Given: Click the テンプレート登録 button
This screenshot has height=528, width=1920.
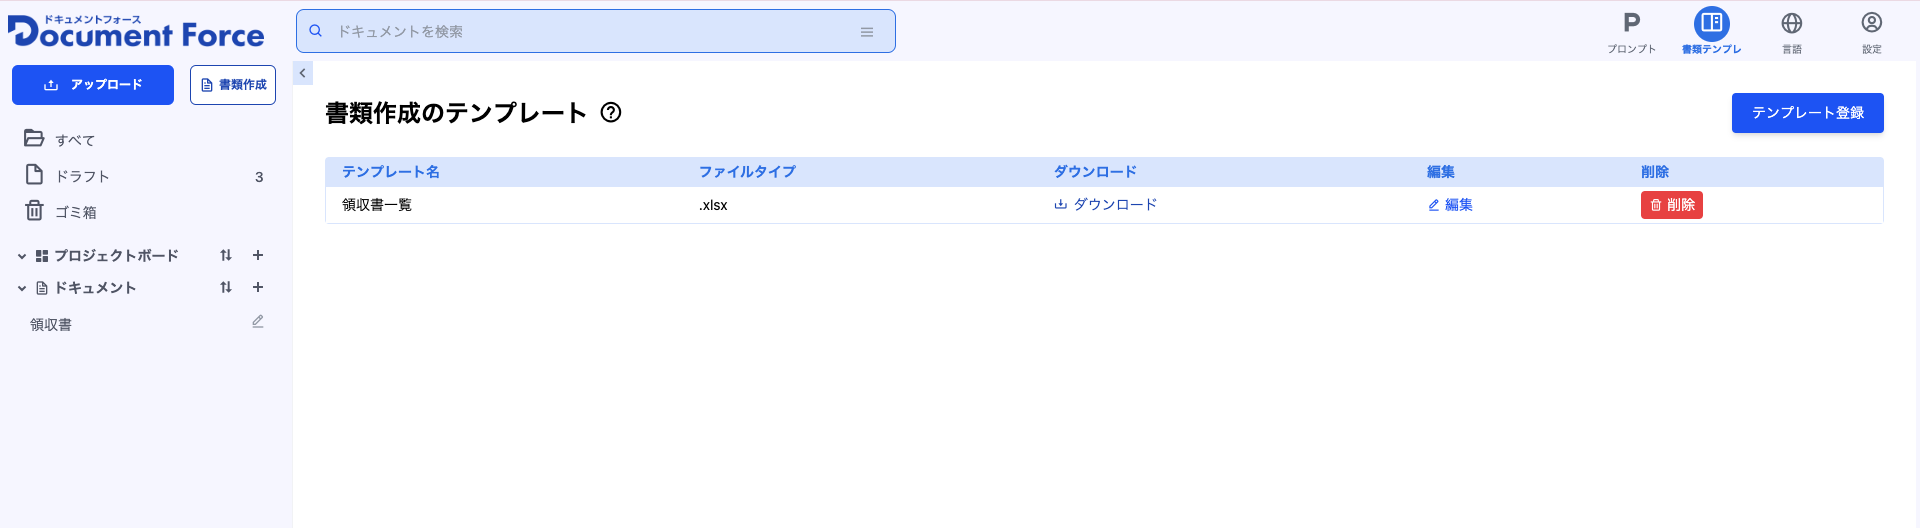Looking at the screenshot, I should click(x=1807, y=113).
